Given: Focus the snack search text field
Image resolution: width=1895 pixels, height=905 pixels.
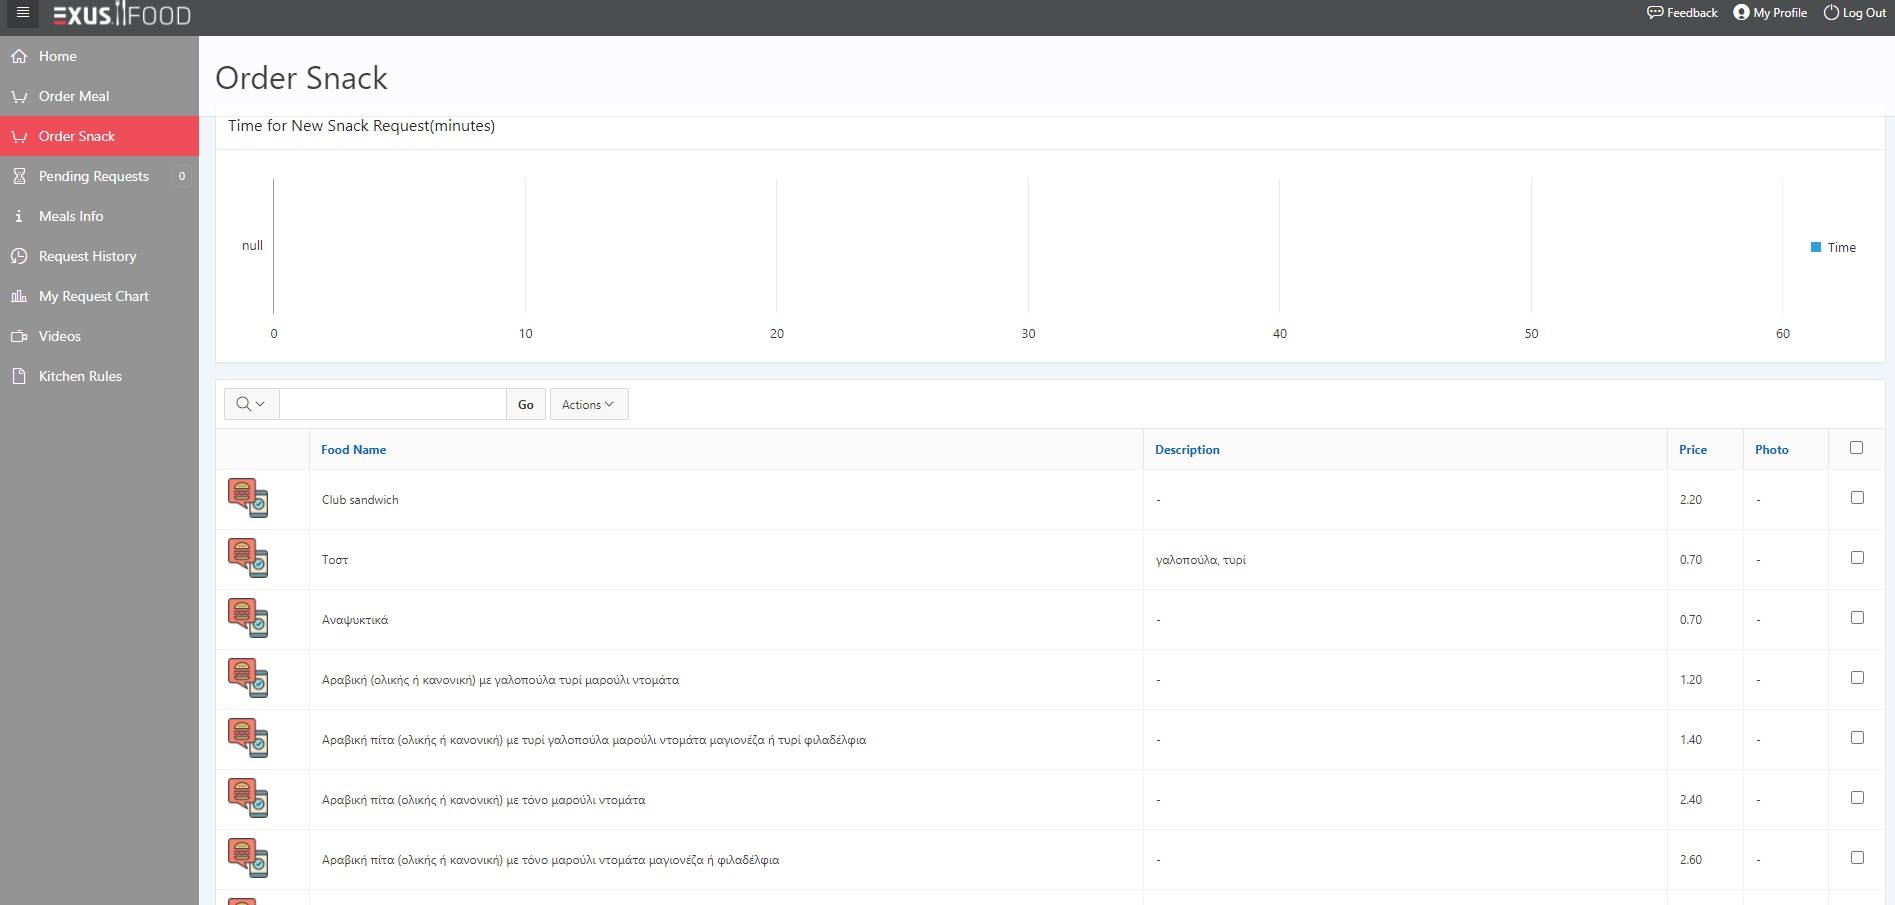Looking at the screenshot, I should click(x=392, y=404).
